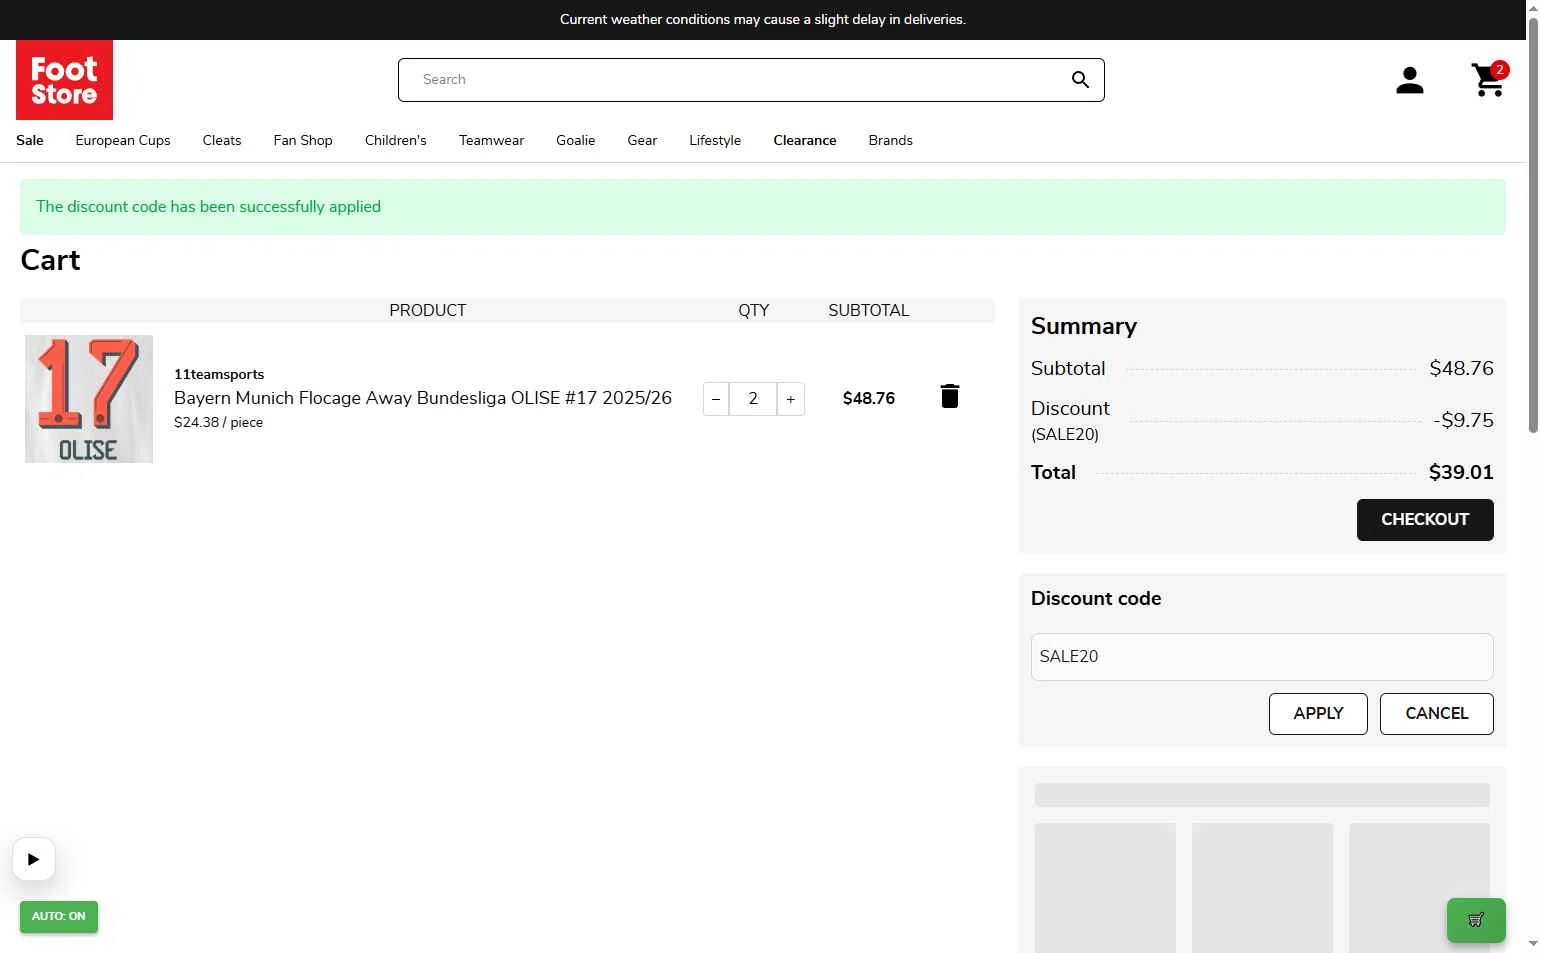Click the "Summary" heading

[x=1084, y=326]
